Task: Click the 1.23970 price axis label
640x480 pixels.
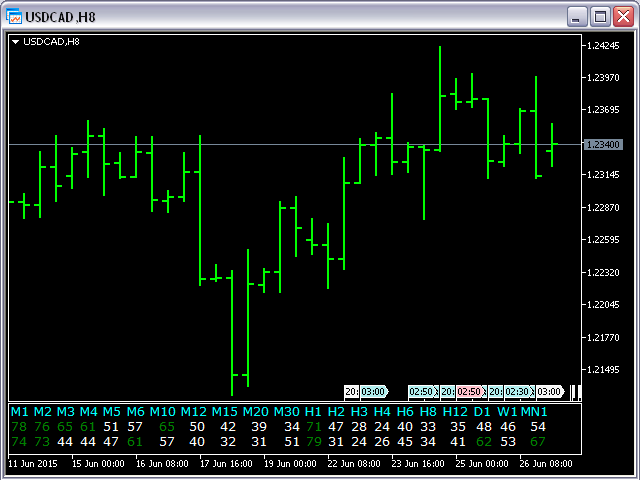Action: pos(603,78)
